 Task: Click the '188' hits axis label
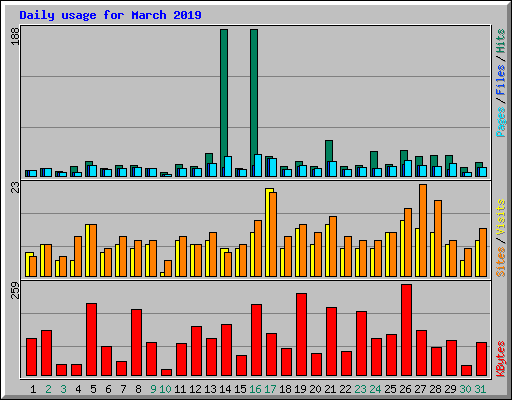15,36
